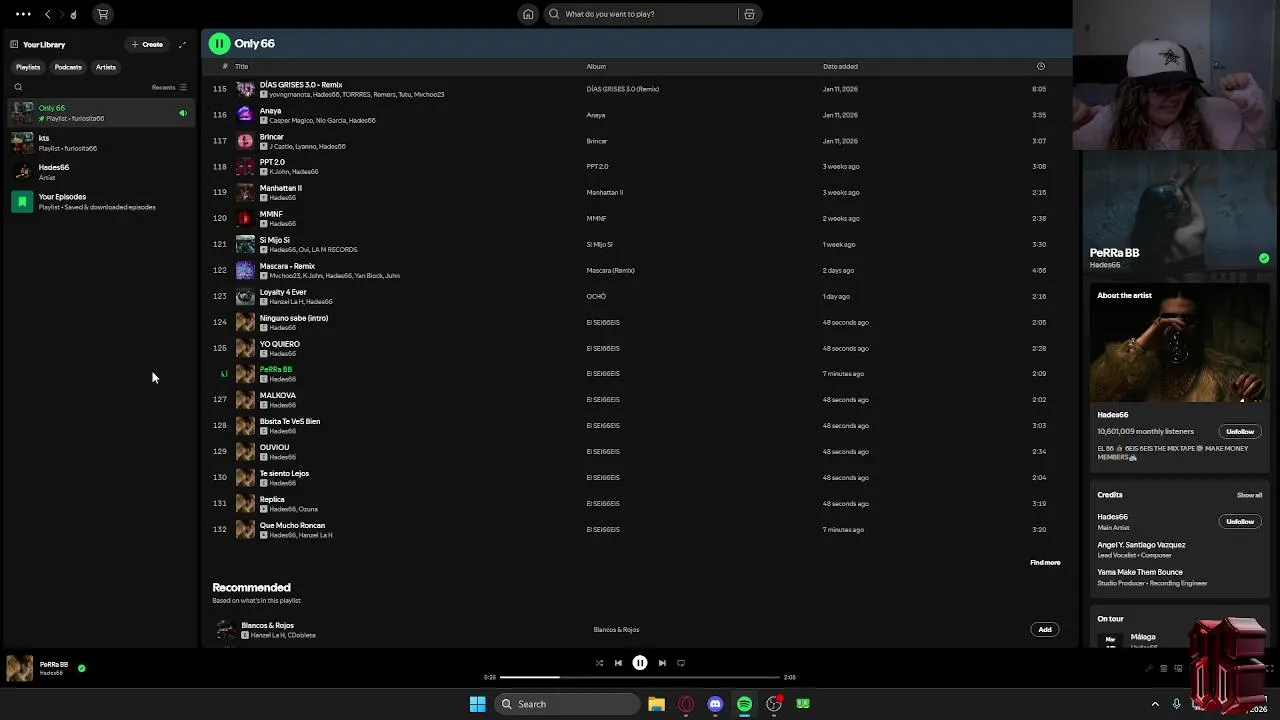The width and height of the screenshot is (1280, 720).
Task: Skip to next track
Action: point(662,663)
